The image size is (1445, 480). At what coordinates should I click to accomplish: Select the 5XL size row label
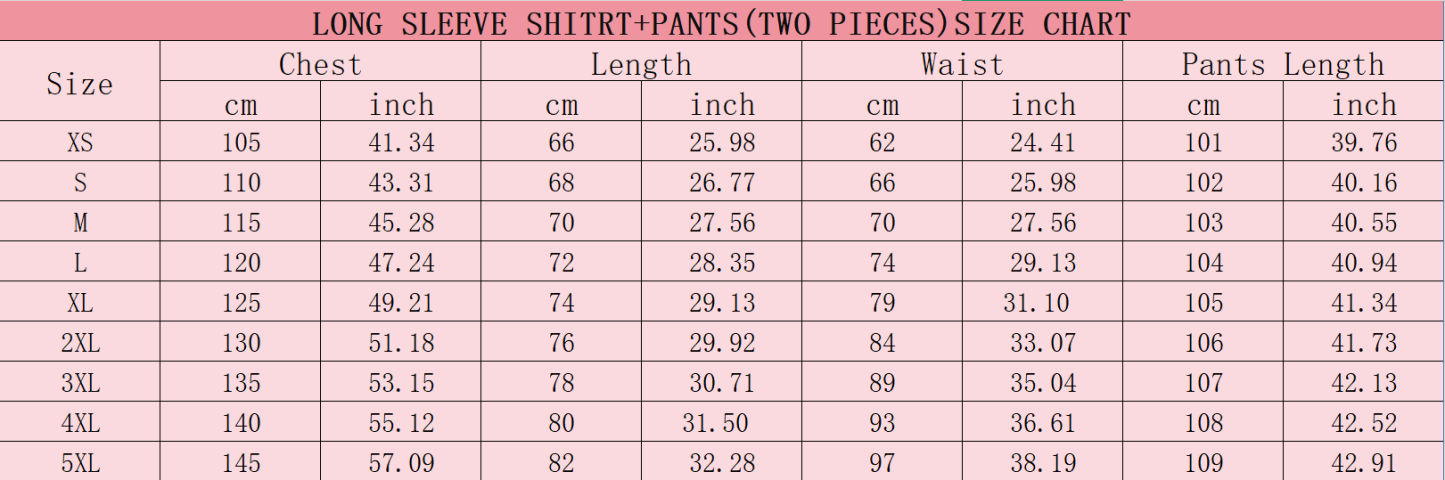80,462
